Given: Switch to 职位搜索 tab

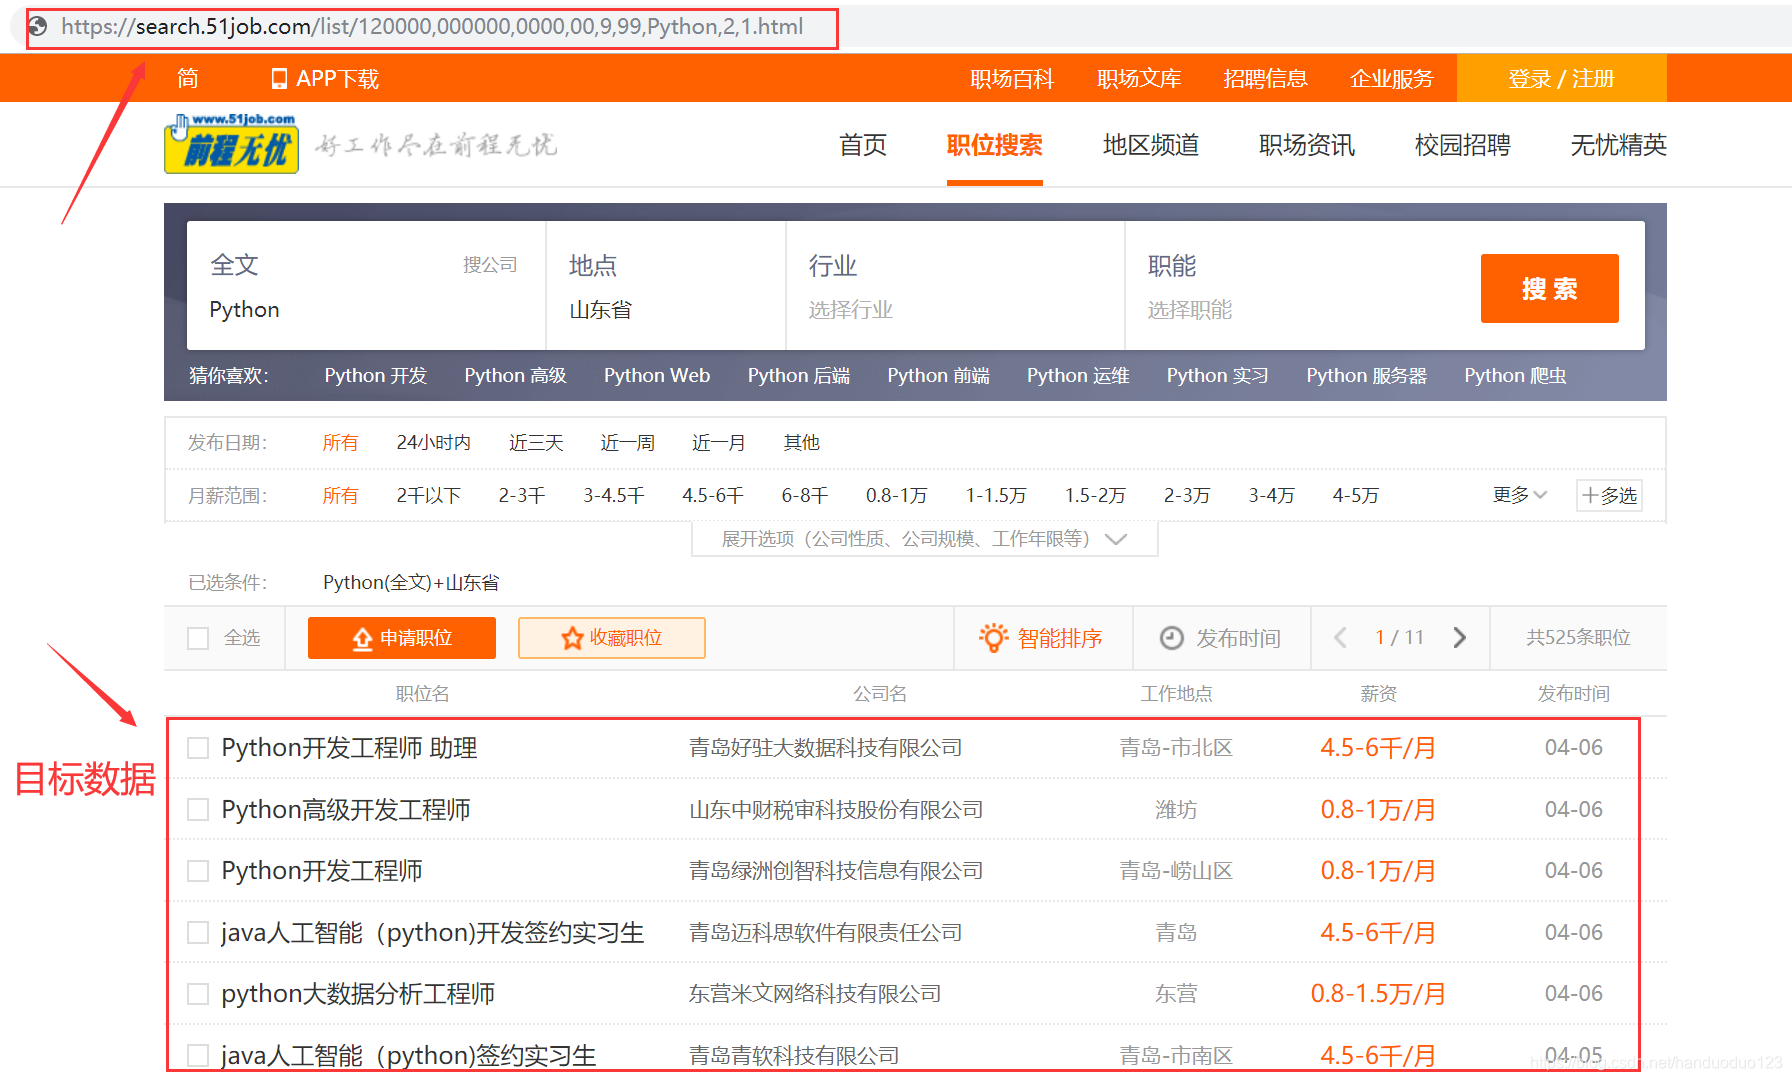Looking at the screenshot, I should (995, 145).
